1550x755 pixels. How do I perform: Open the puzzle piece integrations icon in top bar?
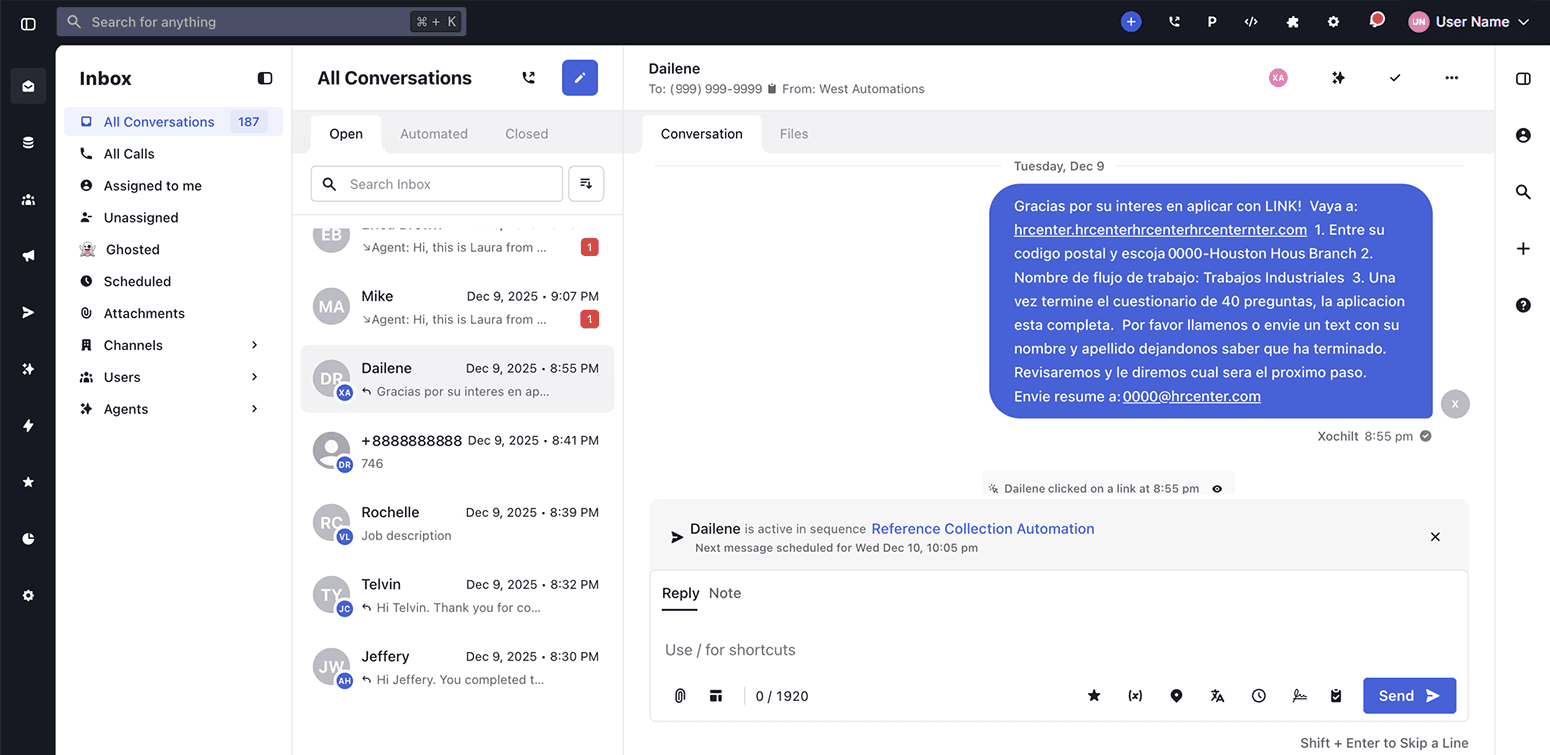(1292, 21)
